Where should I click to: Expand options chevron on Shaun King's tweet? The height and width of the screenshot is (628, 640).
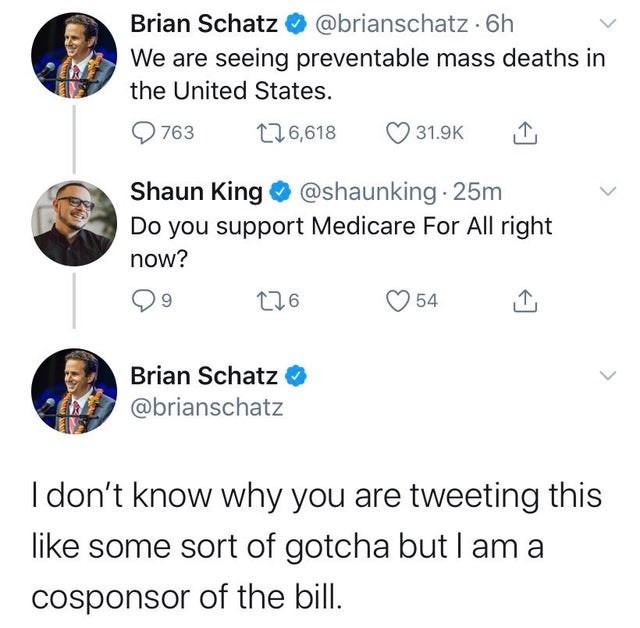pyautogui.click(x=607, y=190)
